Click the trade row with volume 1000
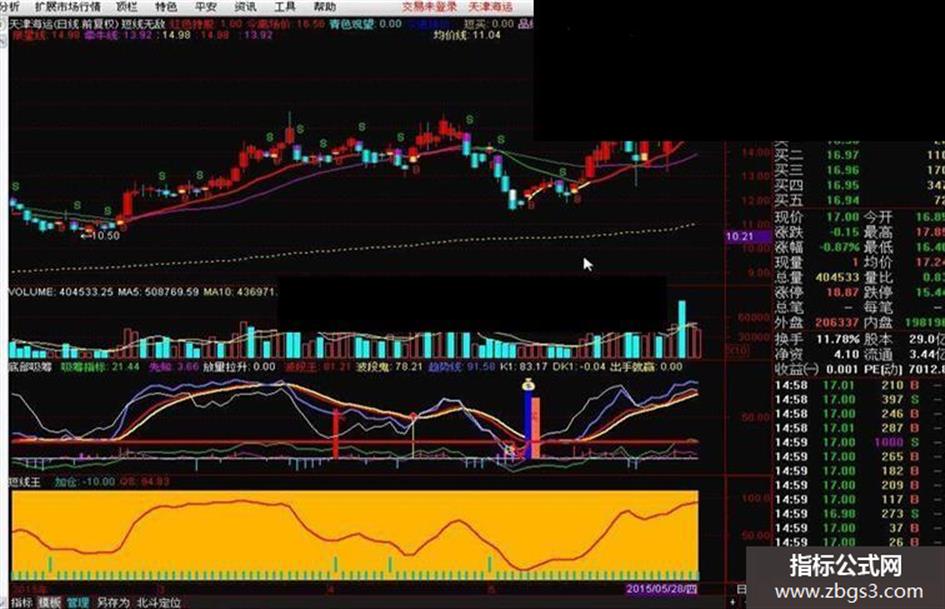945x609 pixels. coord(857,443)
